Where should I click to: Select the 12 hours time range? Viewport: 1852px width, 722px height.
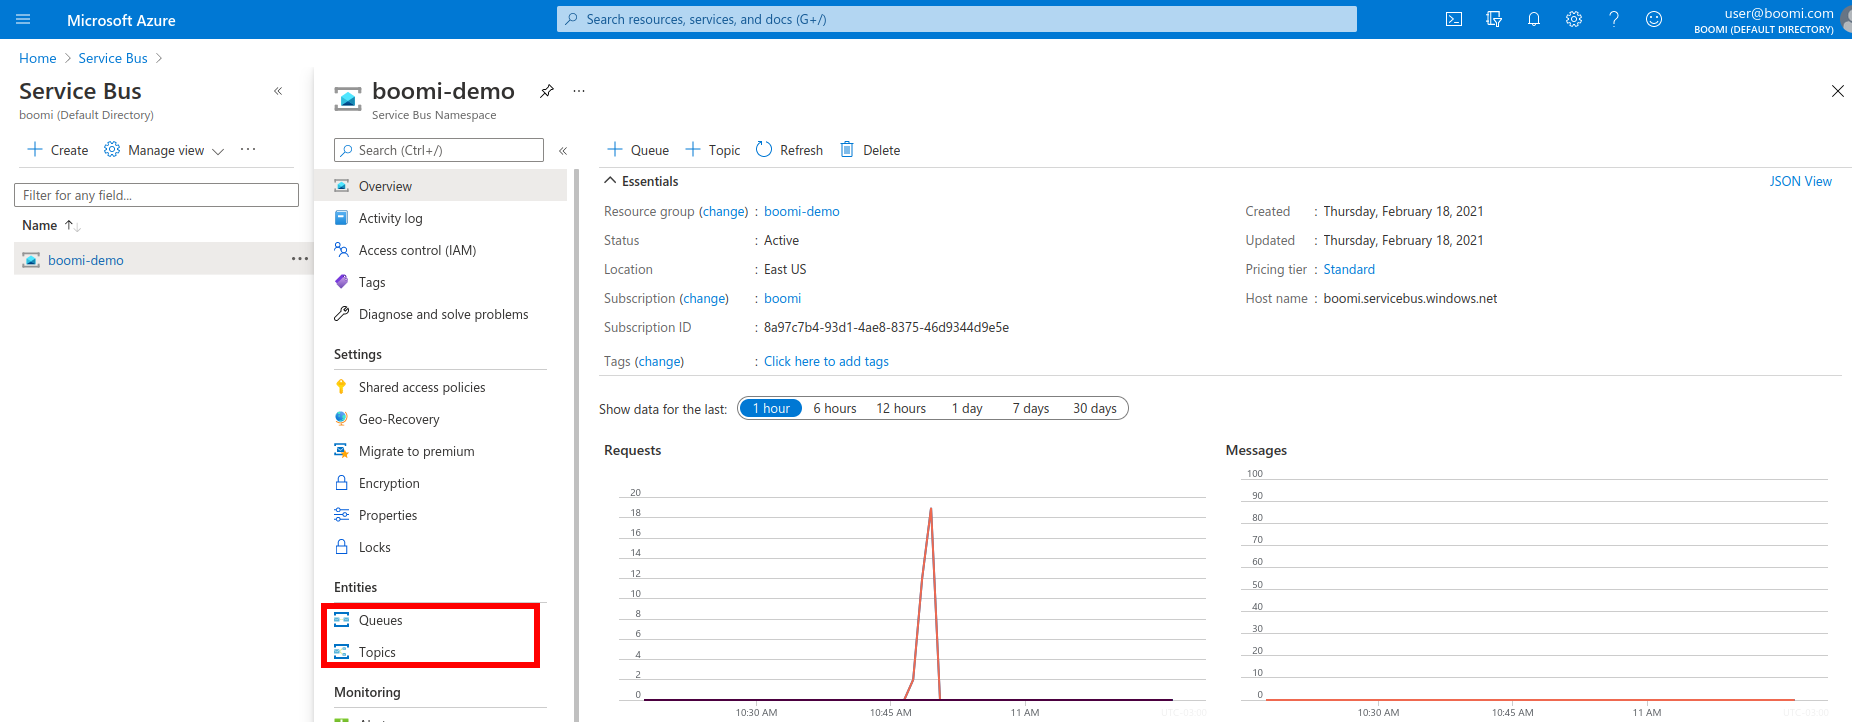pyautogui.click(x=901, y=408)
